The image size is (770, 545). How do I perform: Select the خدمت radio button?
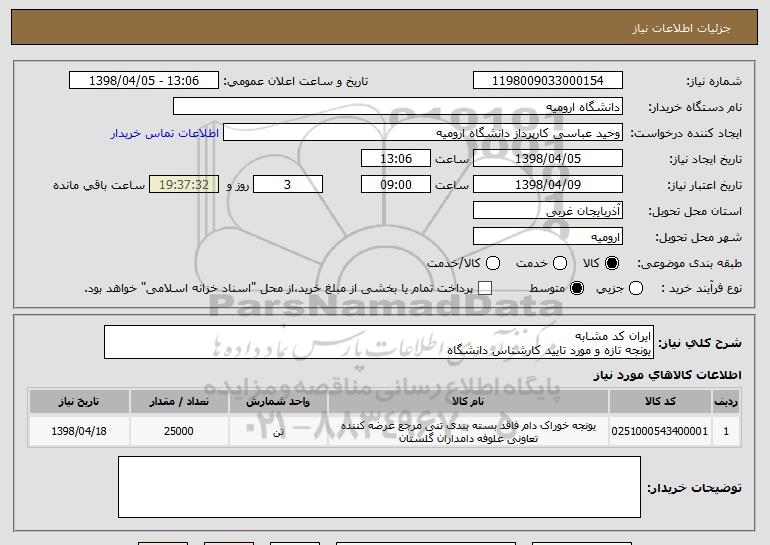(x=560, y=263)
